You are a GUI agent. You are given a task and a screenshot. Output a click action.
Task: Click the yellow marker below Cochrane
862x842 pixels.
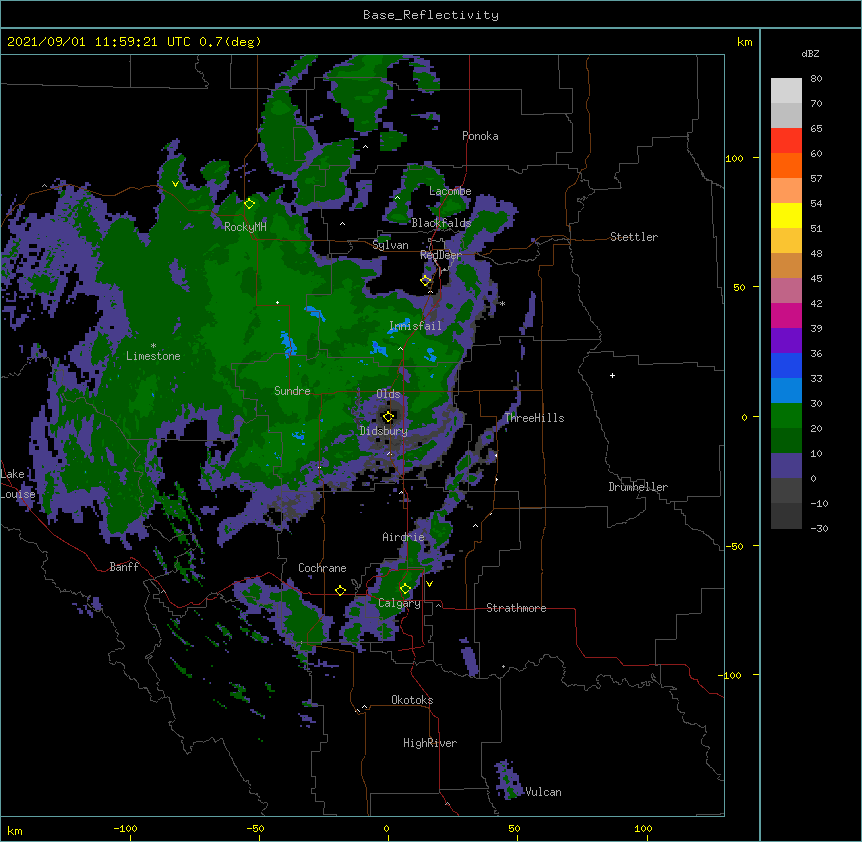click(340, 590)
